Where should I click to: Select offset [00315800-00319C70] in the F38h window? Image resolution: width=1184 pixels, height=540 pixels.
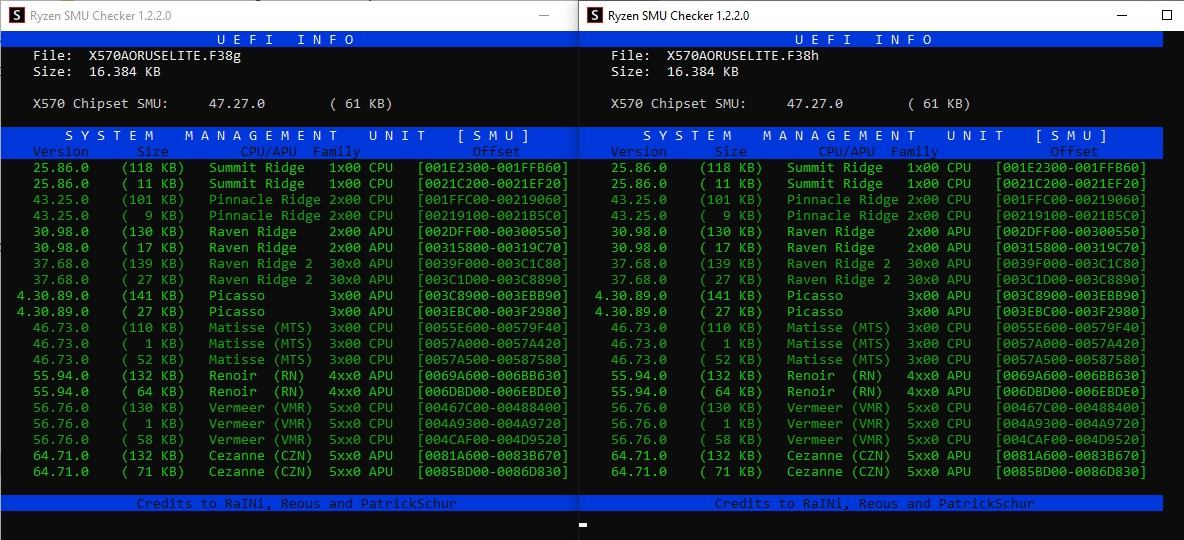click(1071, 248)
